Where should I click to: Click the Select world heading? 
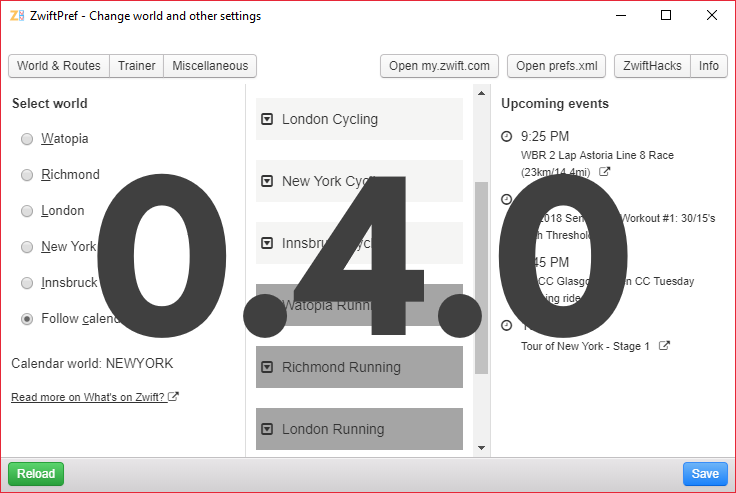(x=50, y=103)
